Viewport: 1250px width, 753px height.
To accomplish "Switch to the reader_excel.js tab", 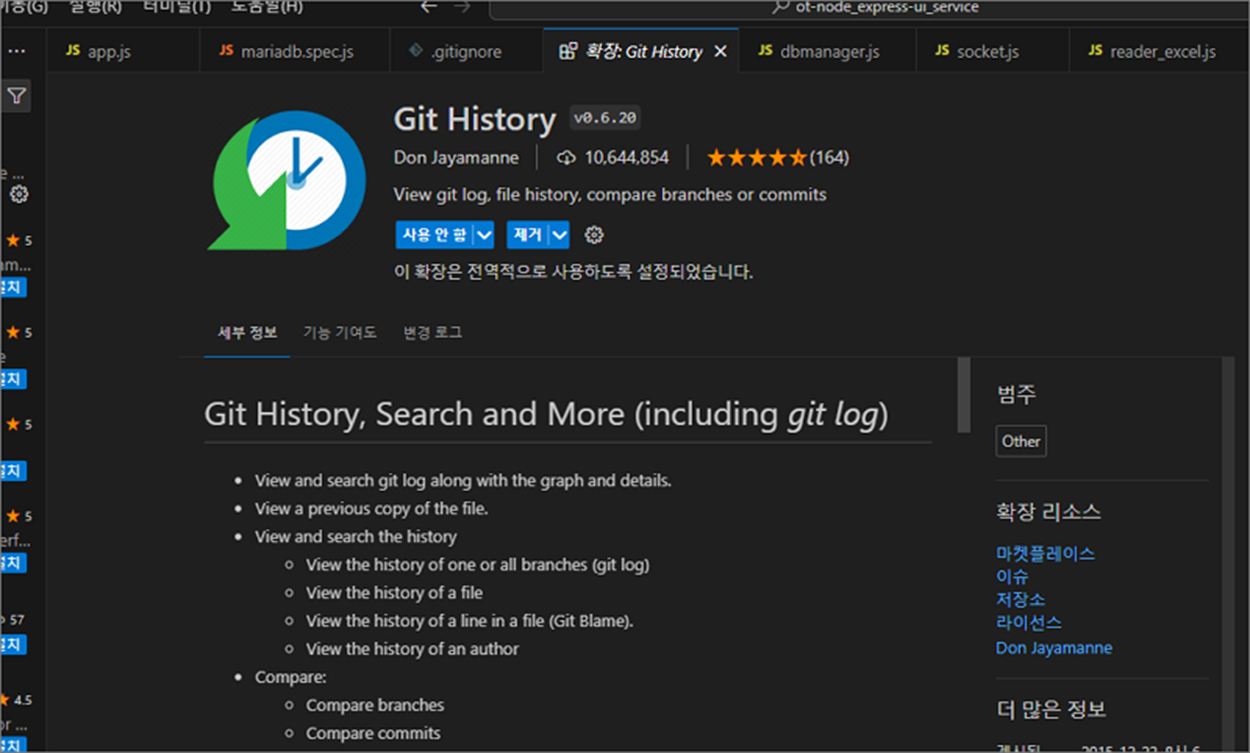I will click(x=1158, y=51).
